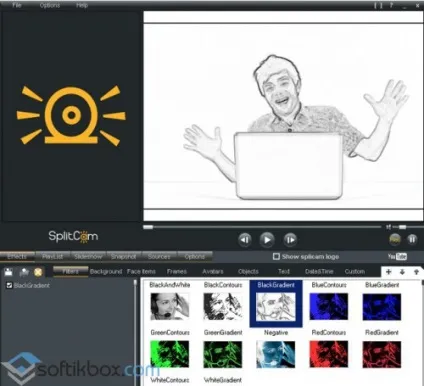Image resolution: width=424 pixels, height=386 pixels.
Task: Select the BlueGradient filter thumbnail
Action: click(382, 306)
